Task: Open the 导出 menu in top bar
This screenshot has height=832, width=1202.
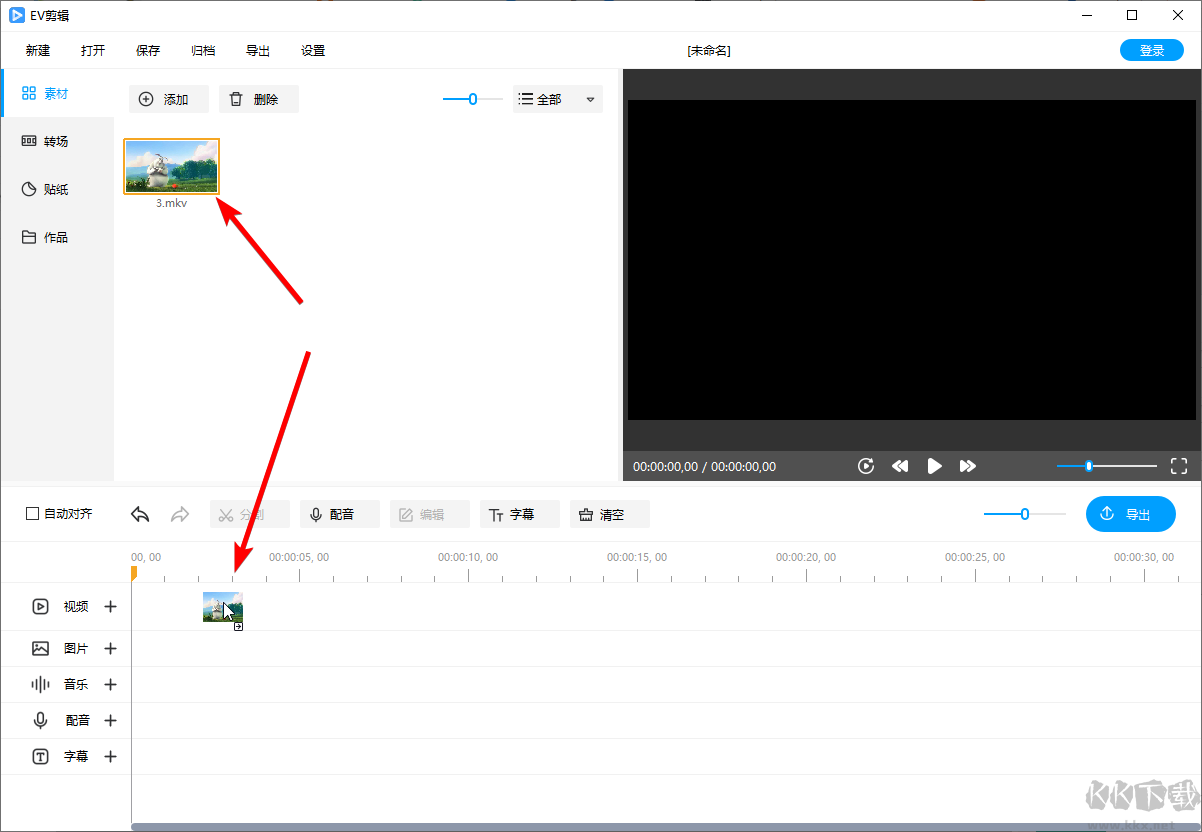Action: tap(258, 50)
